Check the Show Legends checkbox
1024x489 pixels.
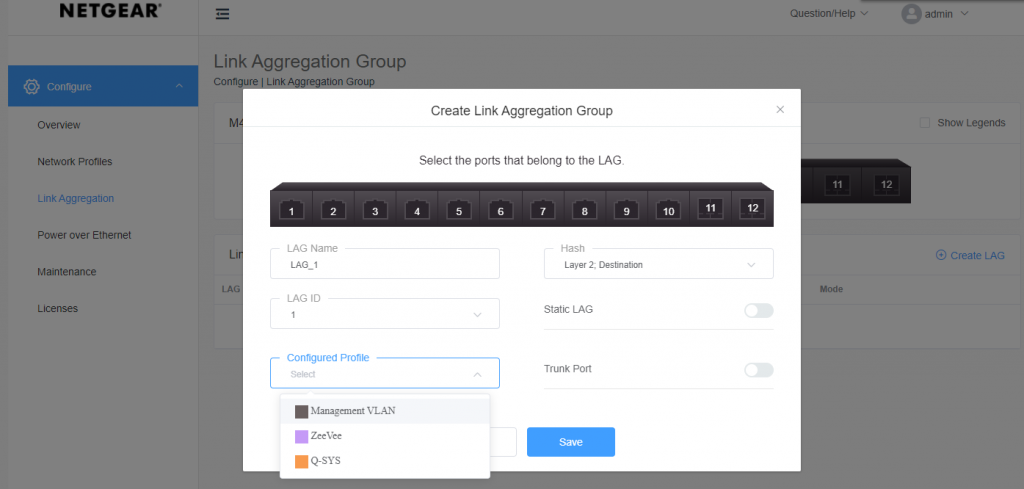click(x=924, y=123)
